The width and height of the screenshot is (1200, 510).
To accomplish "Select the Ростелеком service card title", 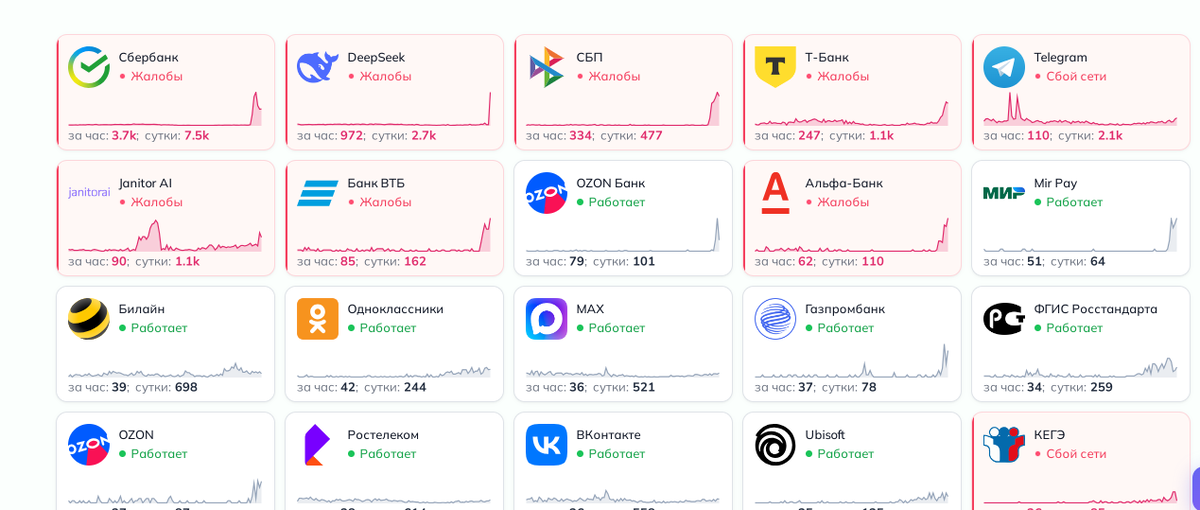I will click(383, 435).
